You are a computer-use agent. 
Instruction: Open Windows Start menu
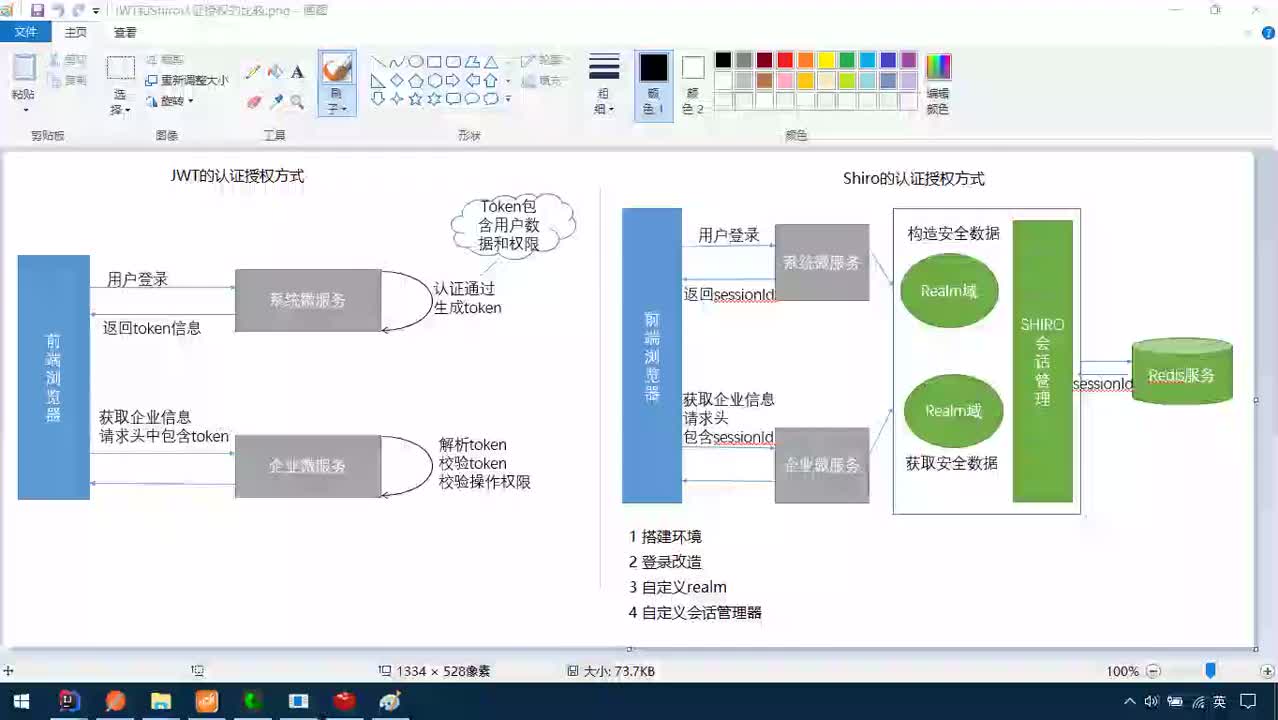coord(21,701)
